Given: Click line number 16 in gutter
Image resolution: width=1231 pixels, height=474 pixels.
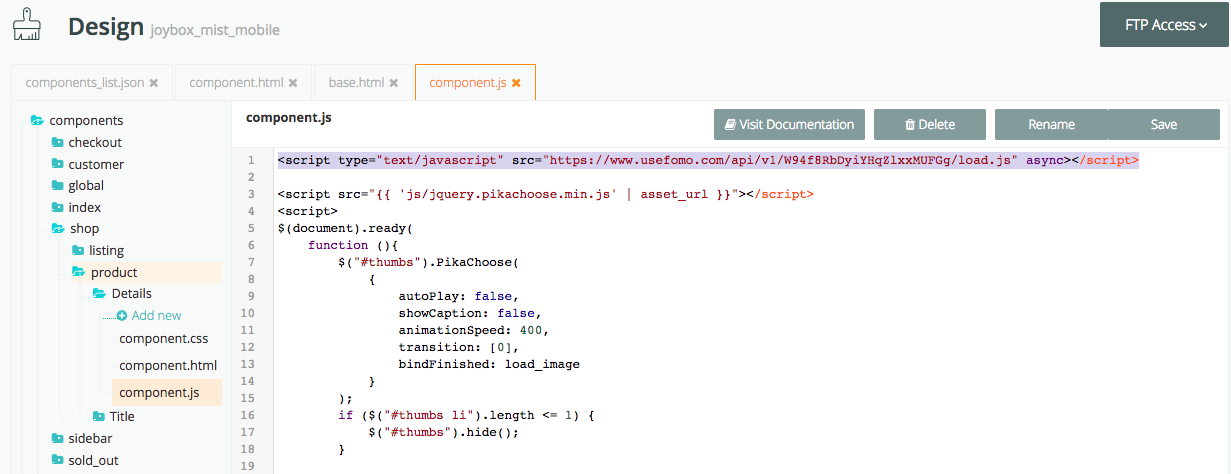Looking at the screenshot, I should (x=250, y=415).
